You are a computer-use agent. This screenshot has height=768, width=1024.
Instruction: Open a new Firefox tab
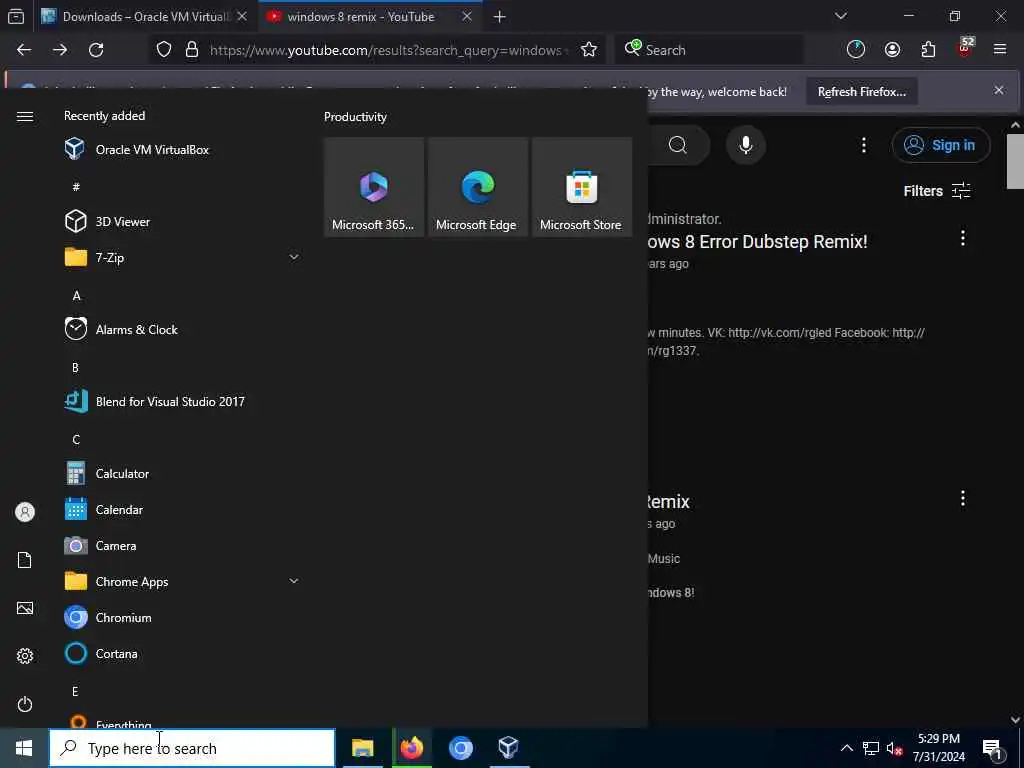pyautogui.click(x=500, y=17)
